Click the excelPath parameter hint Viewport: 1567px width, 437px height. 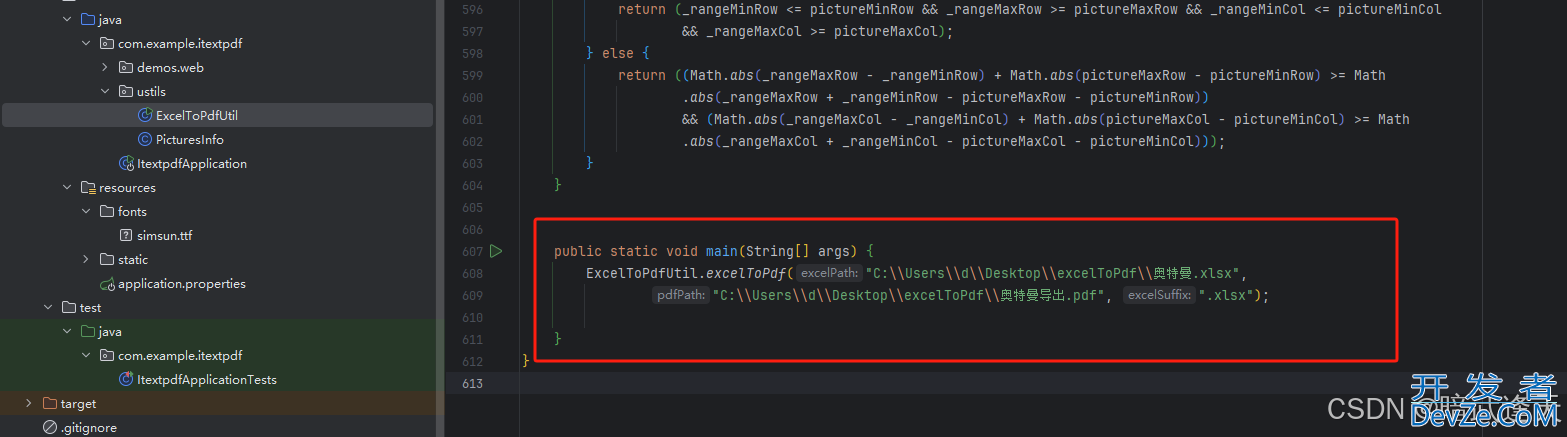pyautogui.click(x=830, y=273)
